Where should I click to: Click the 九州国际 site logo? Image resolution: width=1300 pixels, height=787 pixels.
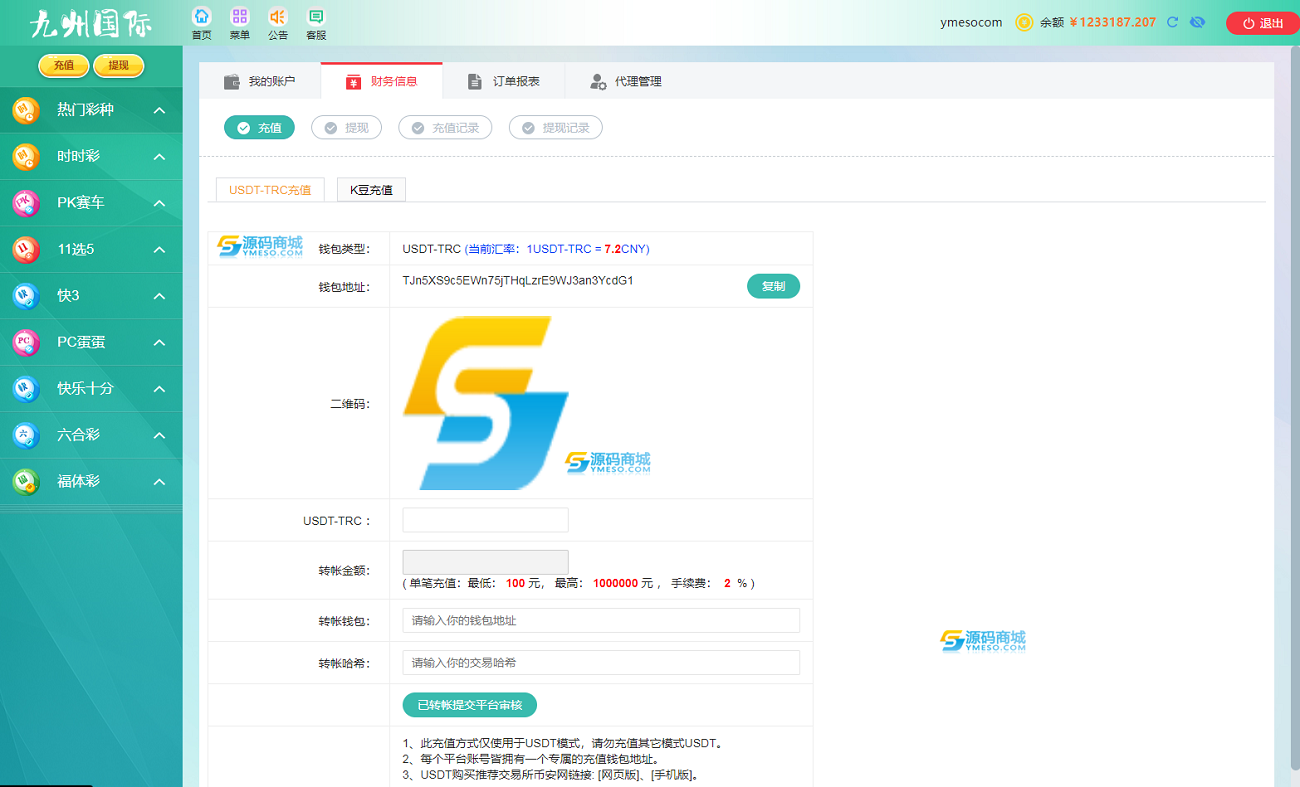91,23
